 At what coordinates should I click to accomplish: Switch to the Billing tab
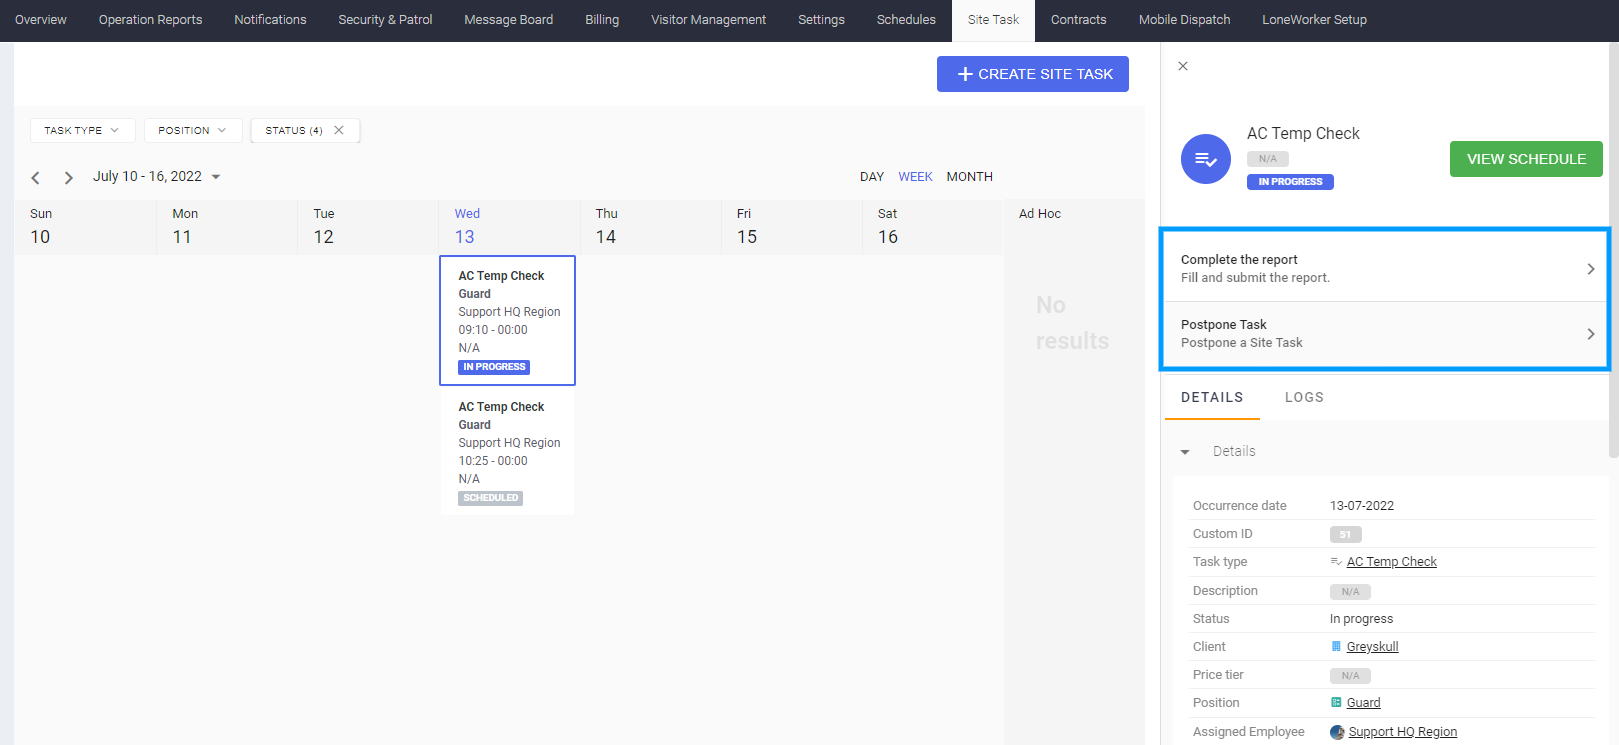click(602, 20)
